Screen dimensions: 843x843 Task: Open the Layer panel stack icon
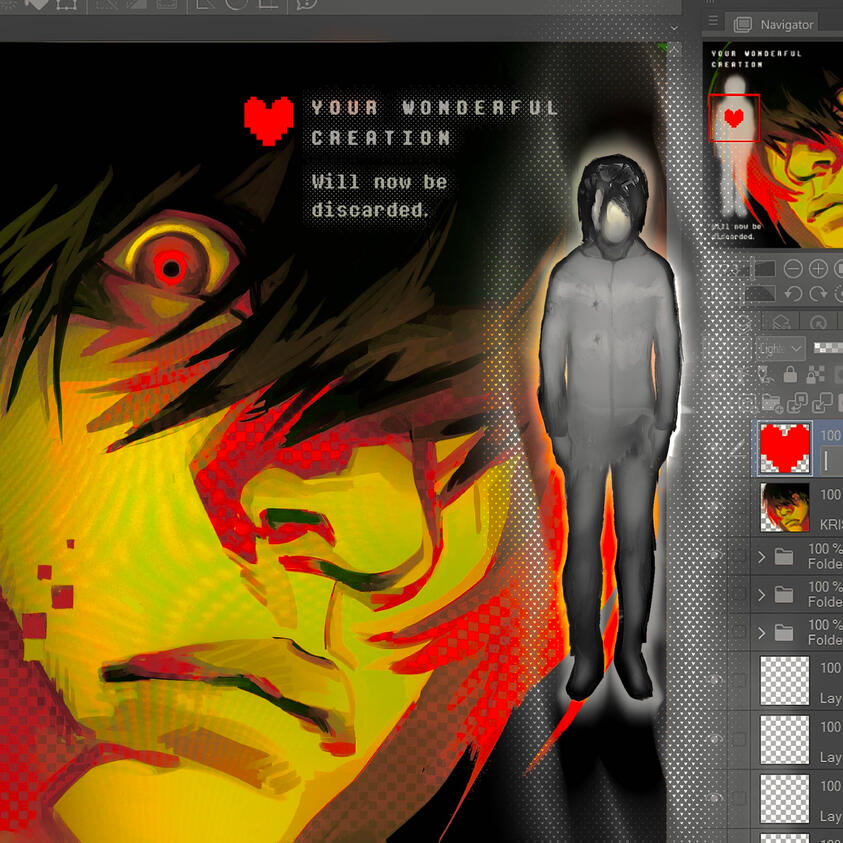point(783,322)
